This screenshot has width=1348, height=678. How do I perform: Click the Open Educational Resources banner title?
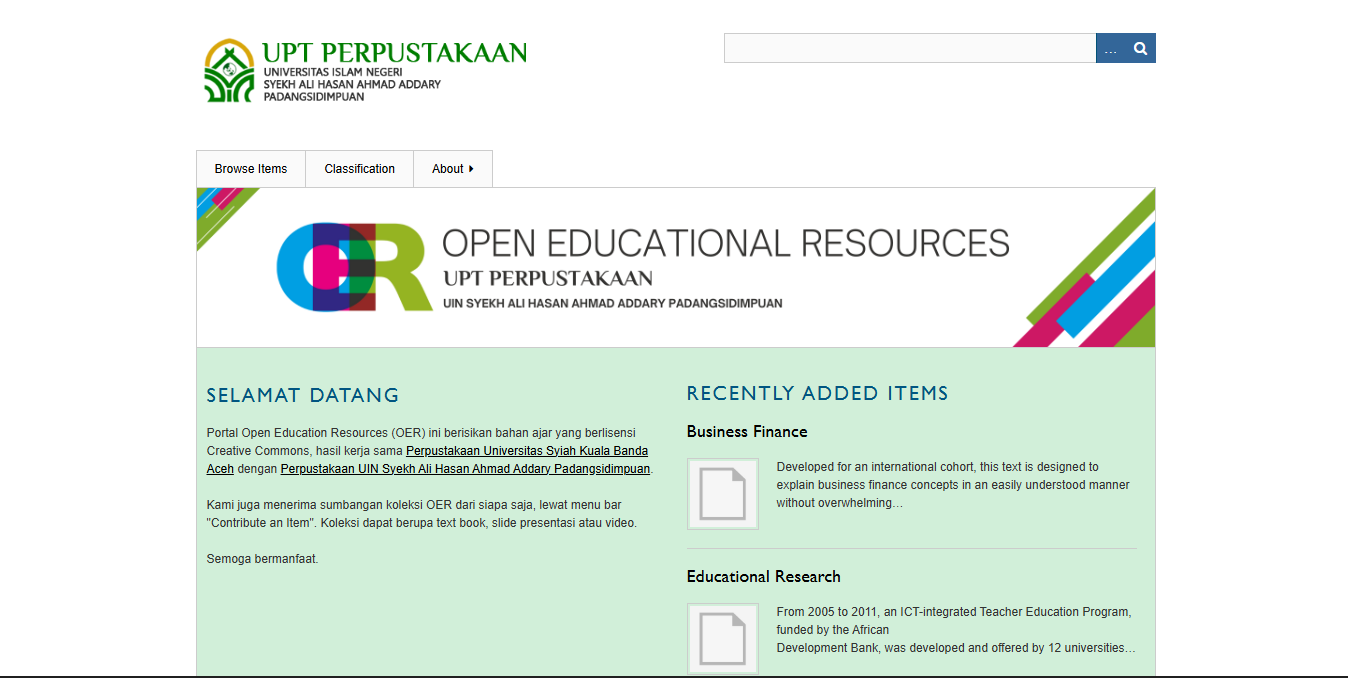[x=726, y=243]
